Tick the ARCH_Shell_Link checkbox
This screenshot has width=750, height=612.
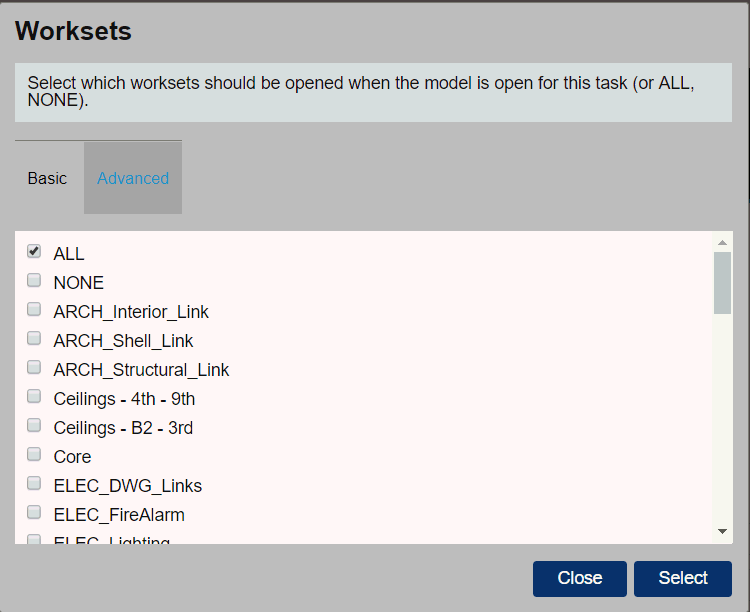click(x=34, y=338)
